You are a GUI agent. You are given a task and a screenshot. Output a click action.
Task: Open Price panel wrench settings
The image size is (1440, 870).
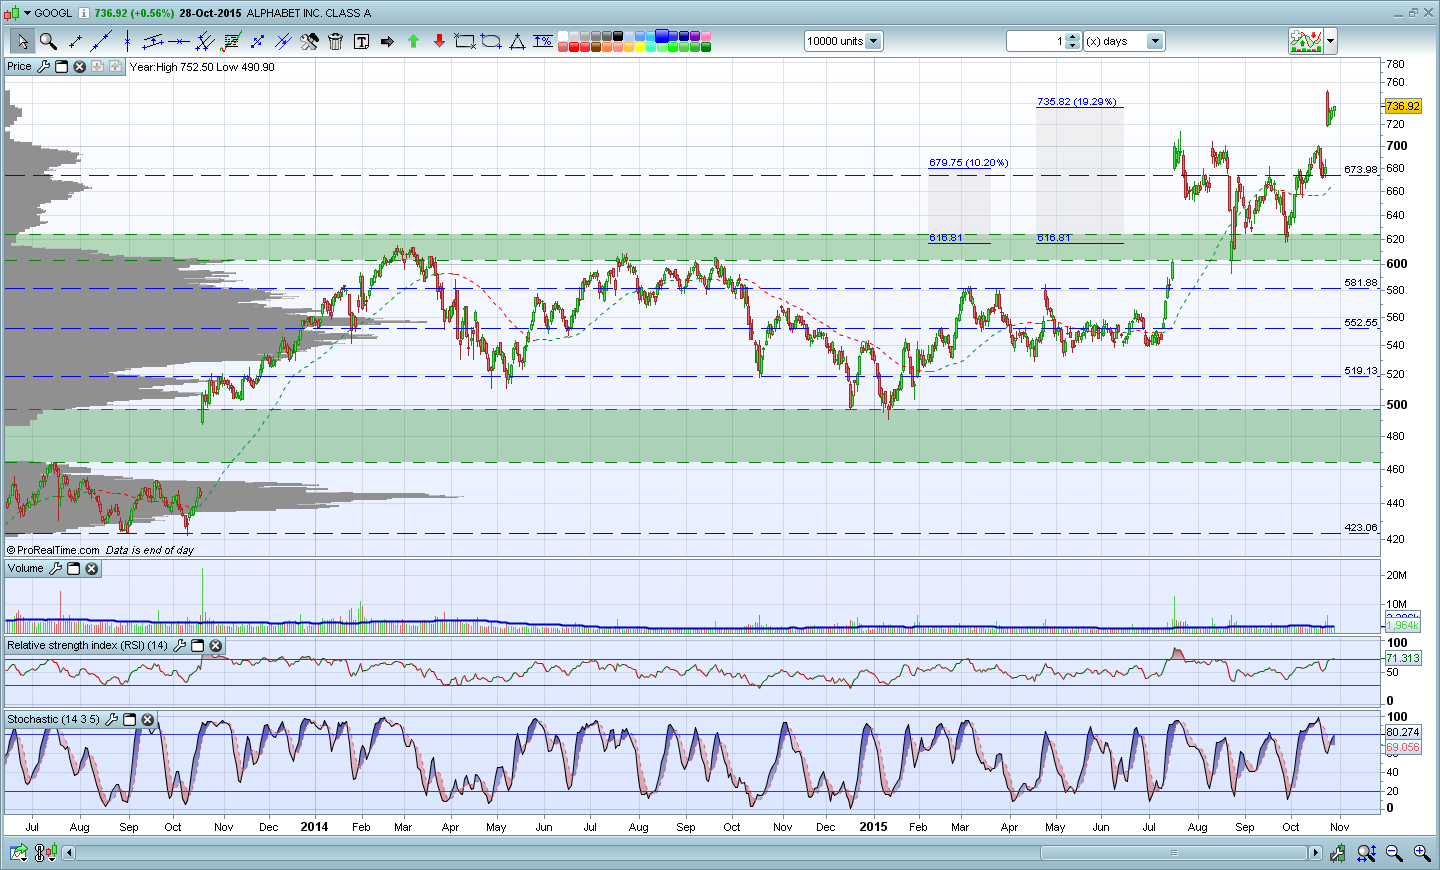tap(43, 67)
